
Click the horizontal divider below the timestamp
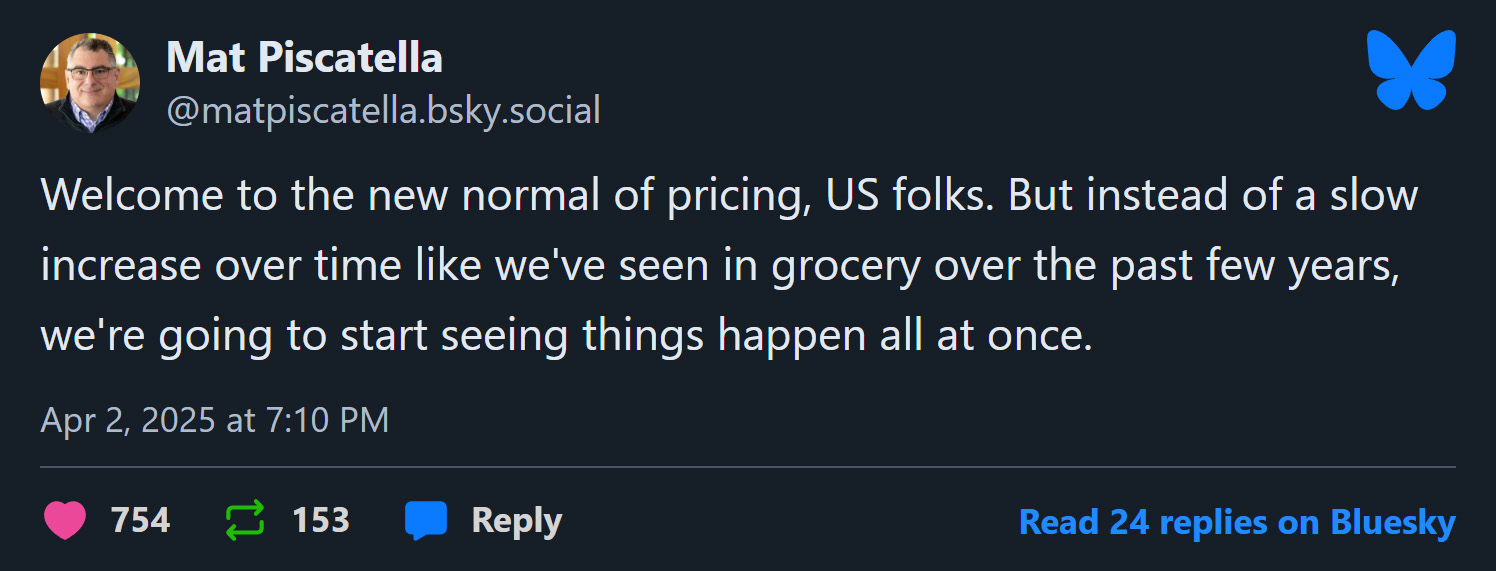pos(747,467)
